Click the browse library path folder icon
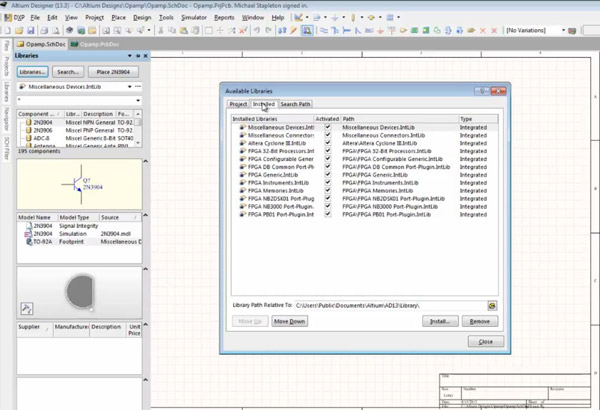Image resolution: width=600 pixels, height=410 pixels. click(492, 305)
